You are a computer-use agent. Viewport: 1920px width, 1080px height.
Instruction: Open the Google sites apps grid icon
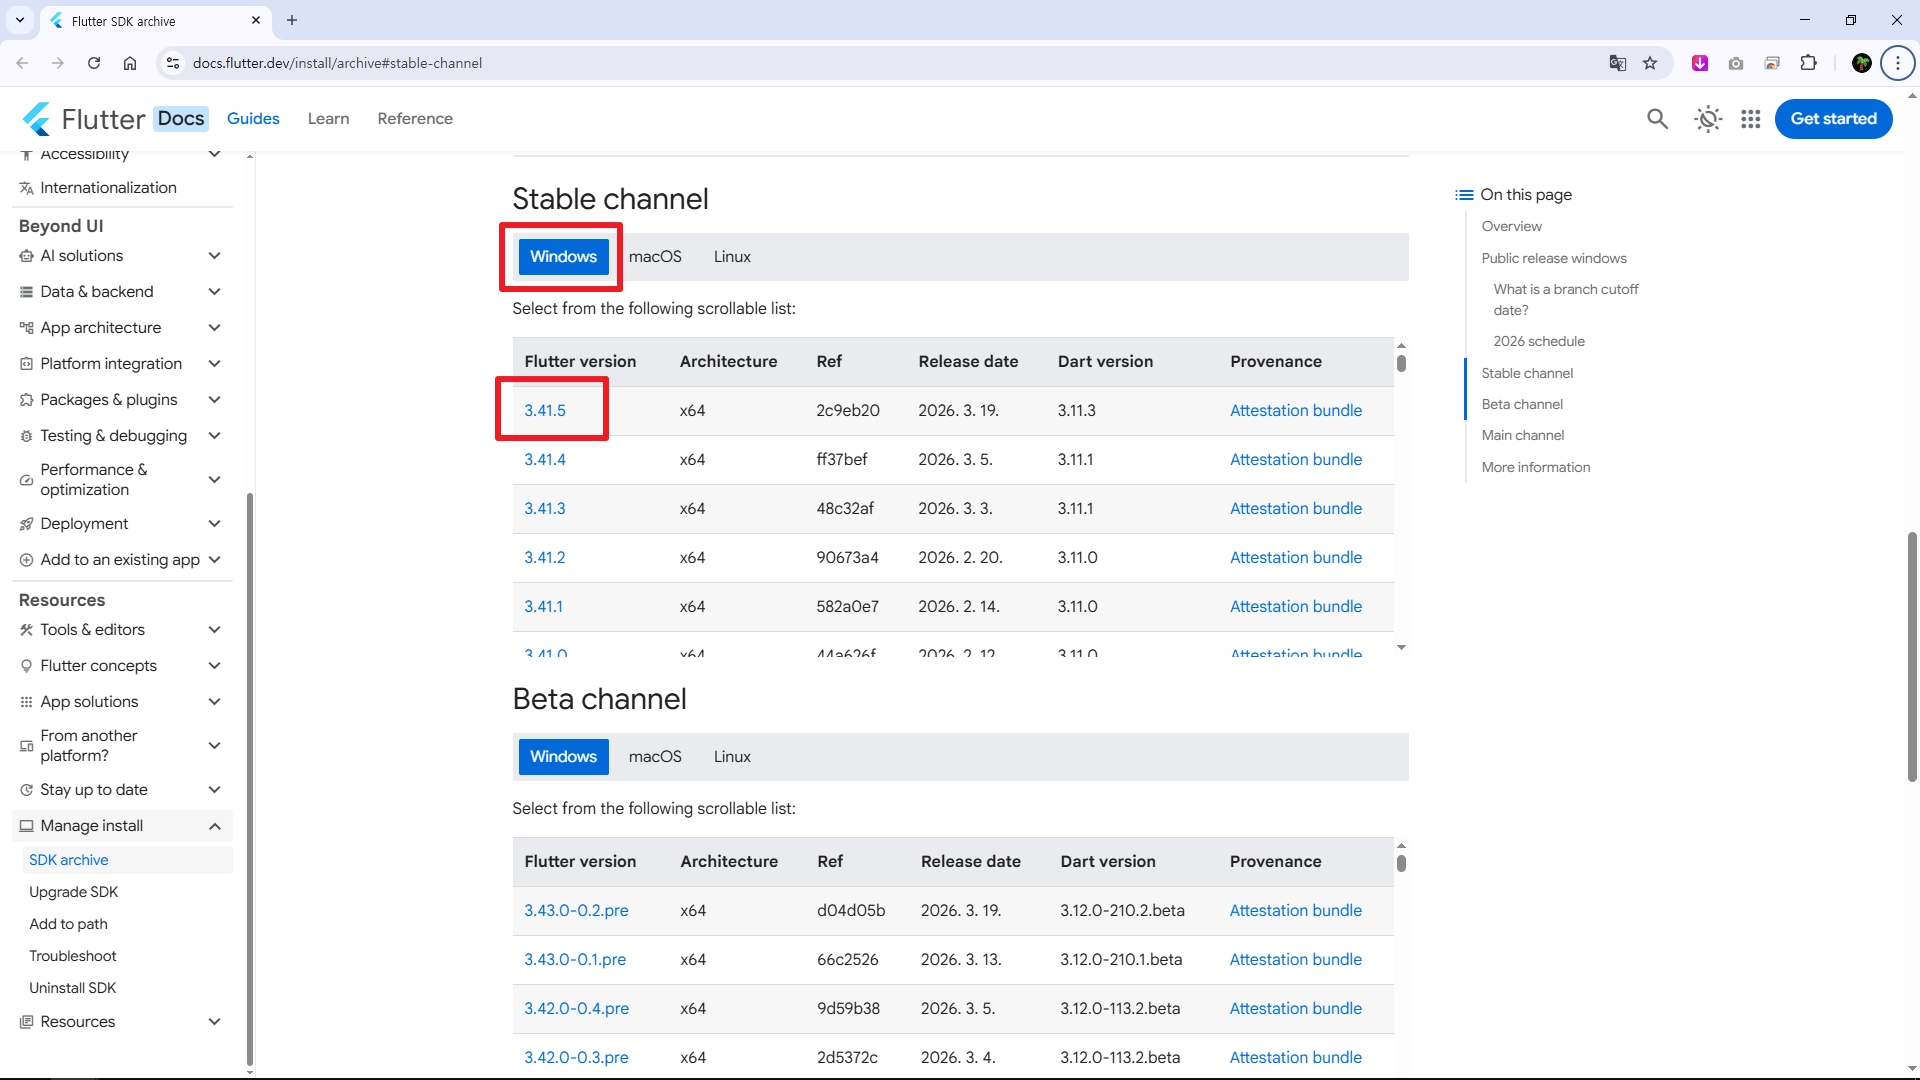pos(1750,119)
